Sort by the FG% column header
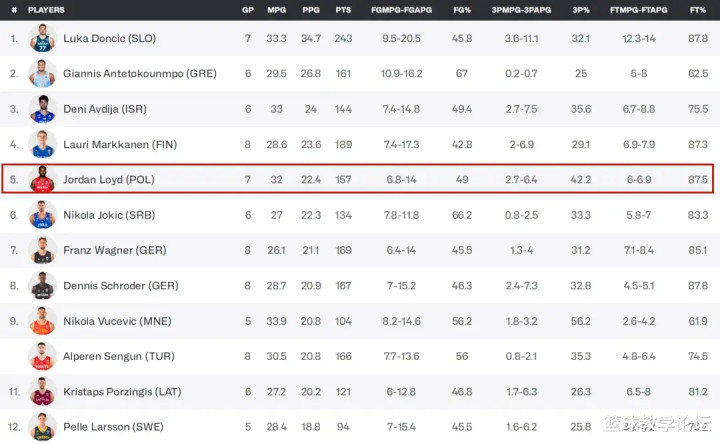This screenshot has height=444, width=720. click(x=462, y=10)
